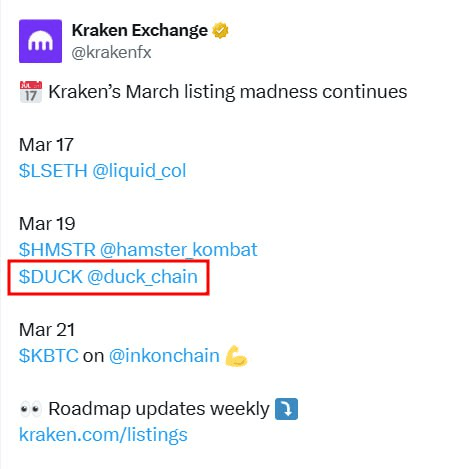Open the Kraken Exchange display name

point(140,30)
